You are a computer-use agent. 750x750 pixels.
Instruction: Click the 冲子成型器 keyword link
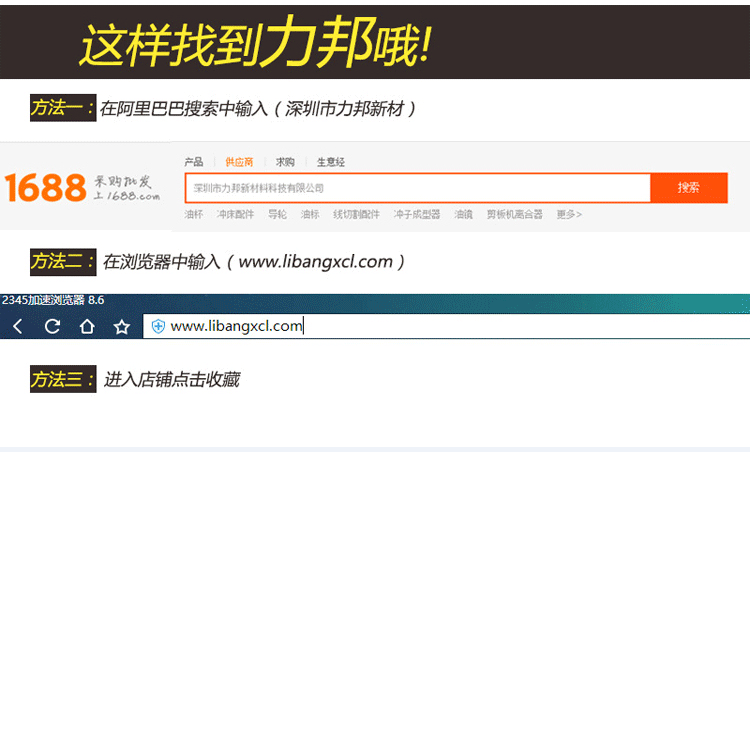(417, 214)
